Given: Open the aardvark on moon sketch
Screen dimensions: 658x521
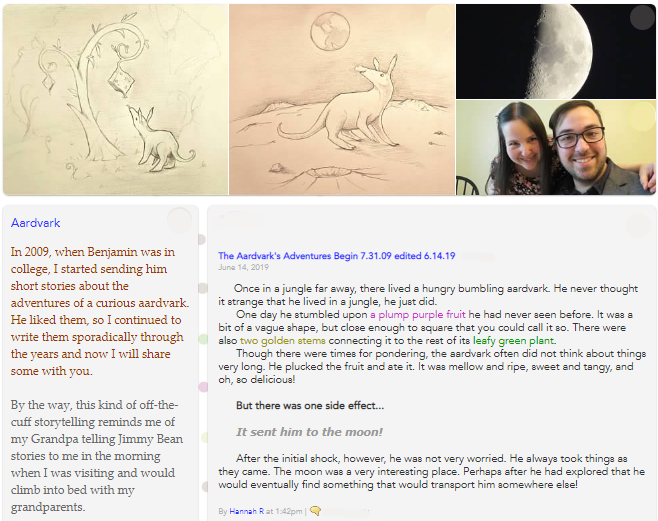Looking at the screenshot, I should [x=342, y=100].
